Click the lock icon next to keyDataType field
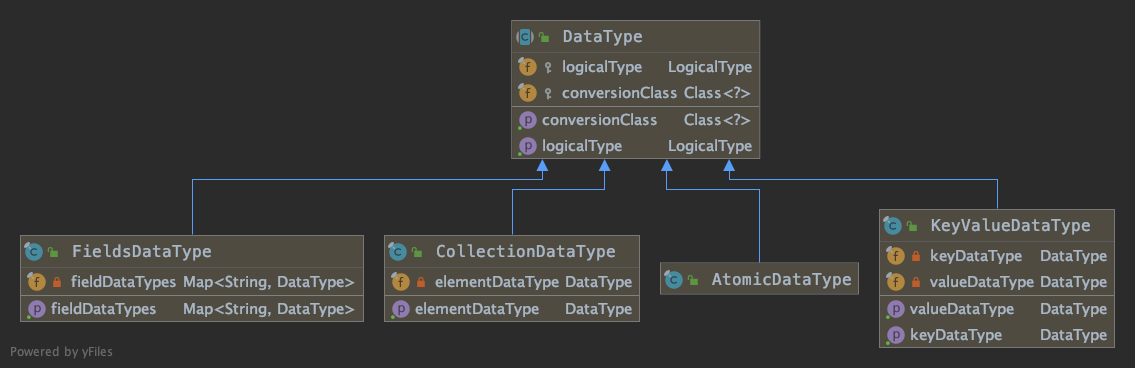 click(x=916, y=256)
